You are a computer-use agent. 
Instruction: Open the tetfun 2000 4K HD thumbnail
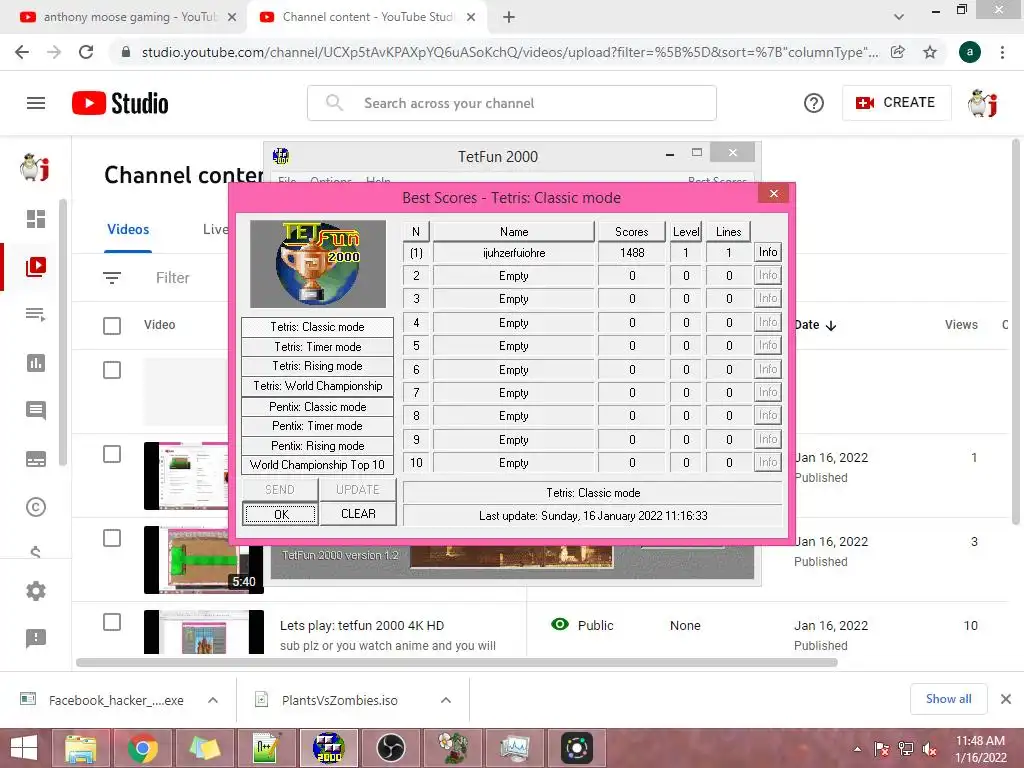pyautogui.click(x=204, y=632)
